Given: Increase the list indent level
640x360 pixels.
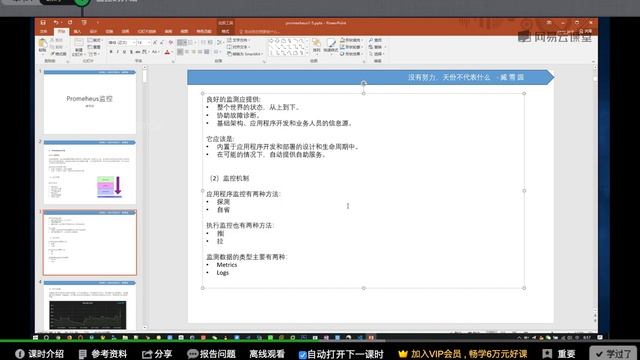Looking at the screenshot, I should 210,42.
